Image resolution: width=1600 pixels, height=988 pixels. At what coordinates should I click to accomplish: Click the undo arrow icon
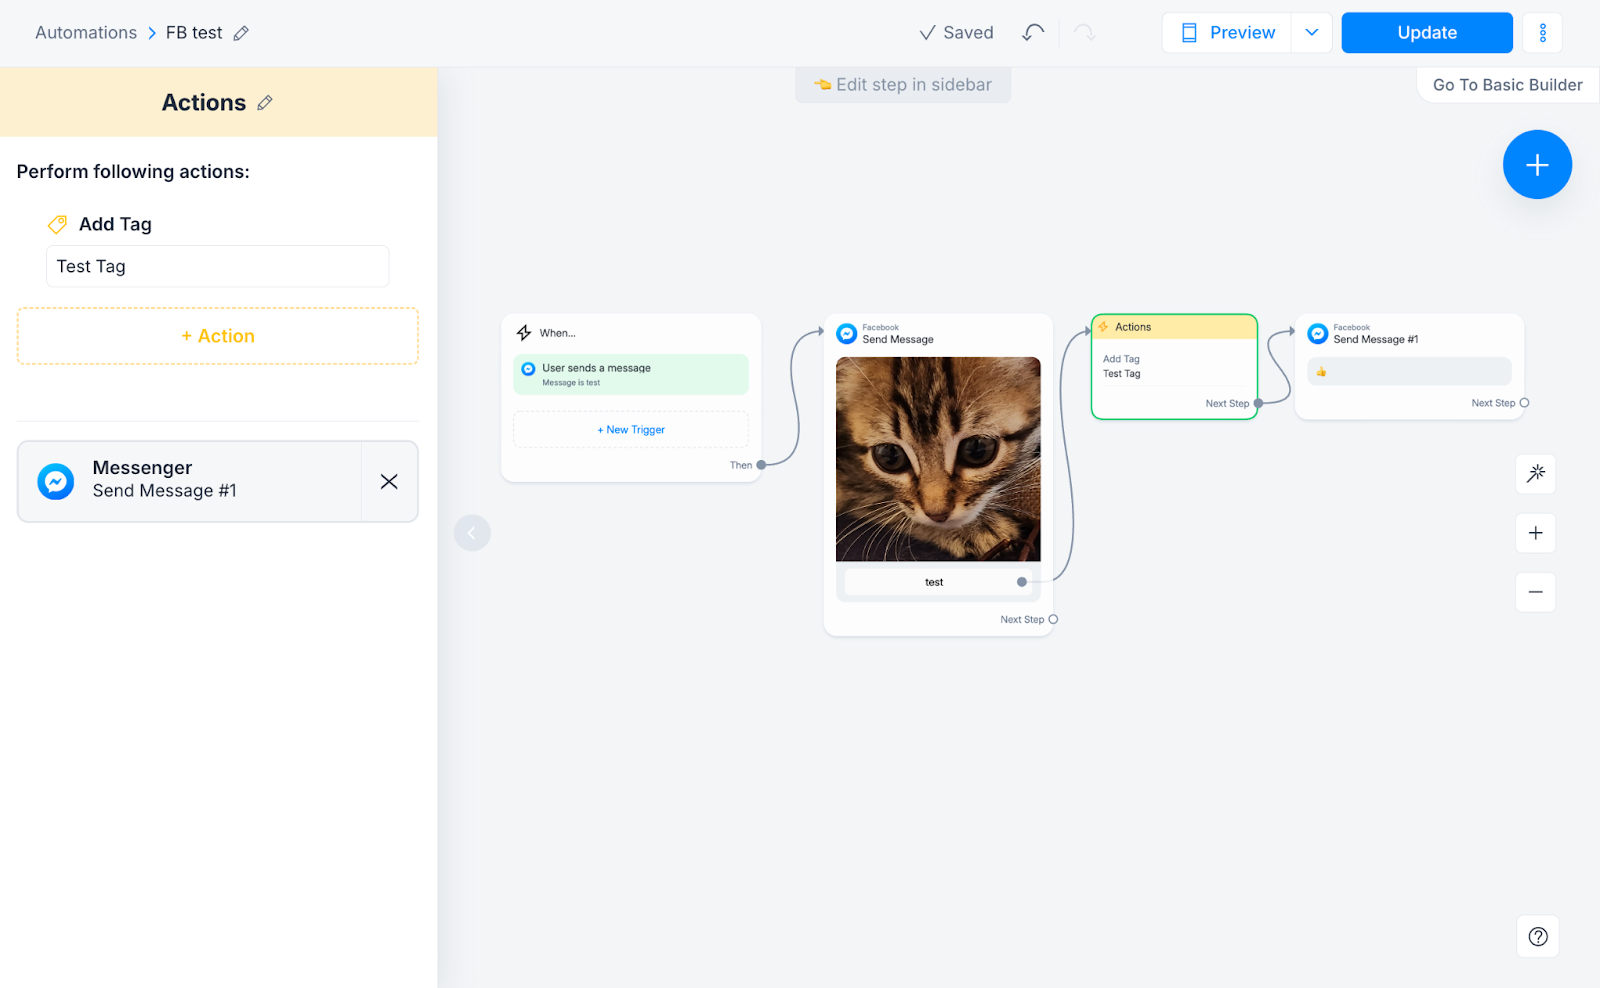(x=1033, y=33)
